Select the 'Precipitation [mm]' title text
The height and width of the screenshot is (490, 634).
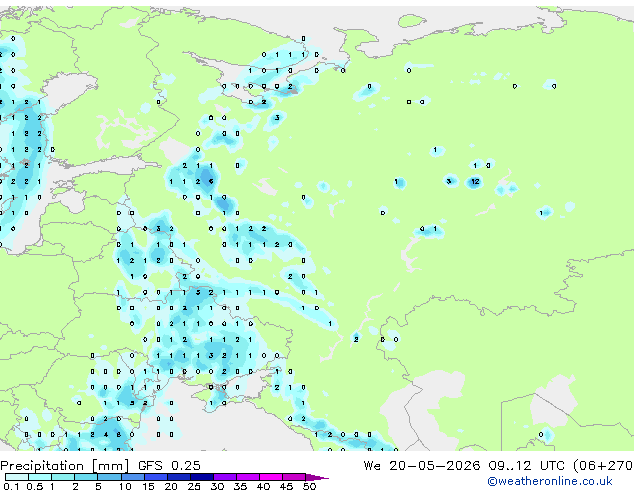(64, 466)
